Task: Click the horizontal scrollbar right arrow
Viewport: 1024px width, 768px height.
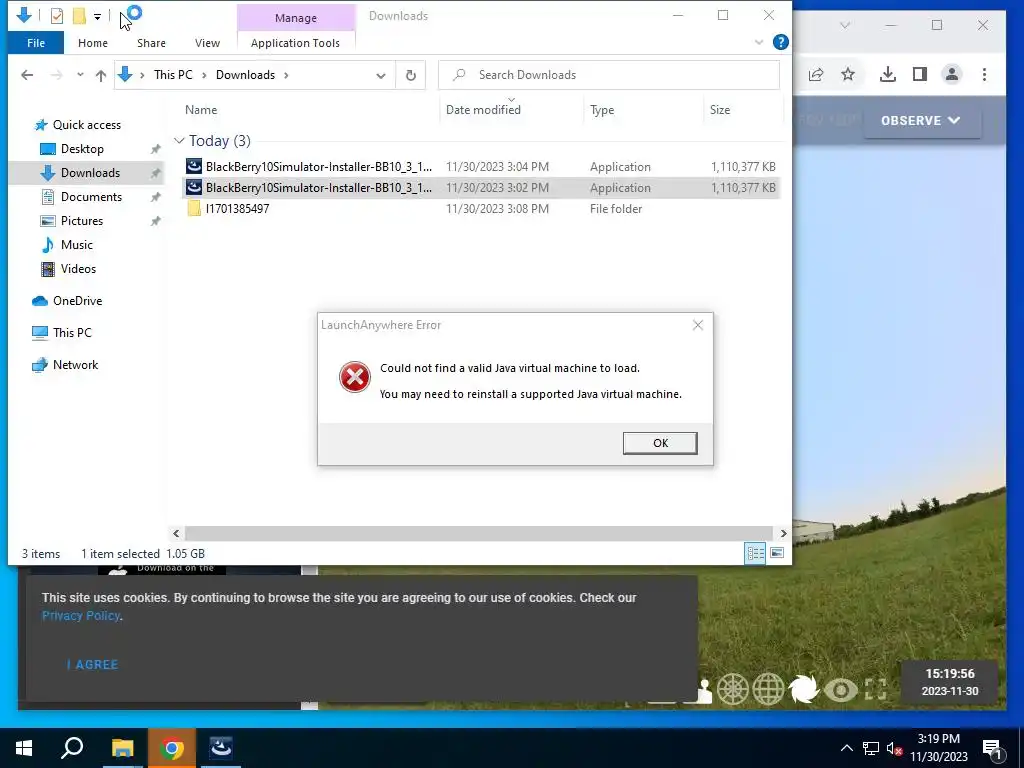Action: tap(783, 534)
